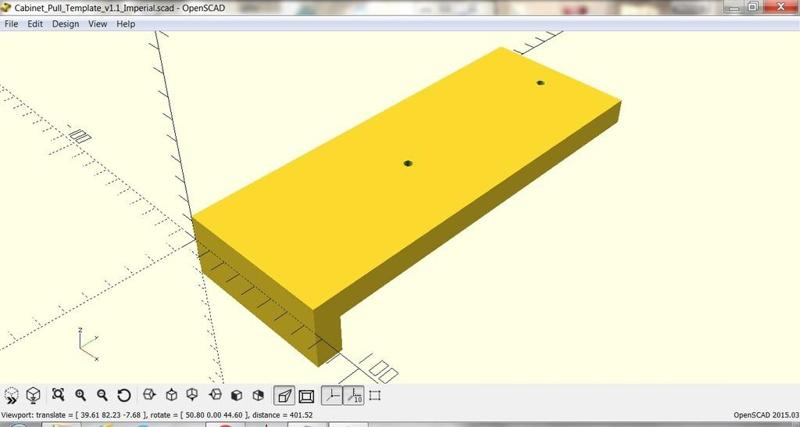Click the far-end hole on the yellow model
Viewport: 800px width, 427px height.
point(540,83)
